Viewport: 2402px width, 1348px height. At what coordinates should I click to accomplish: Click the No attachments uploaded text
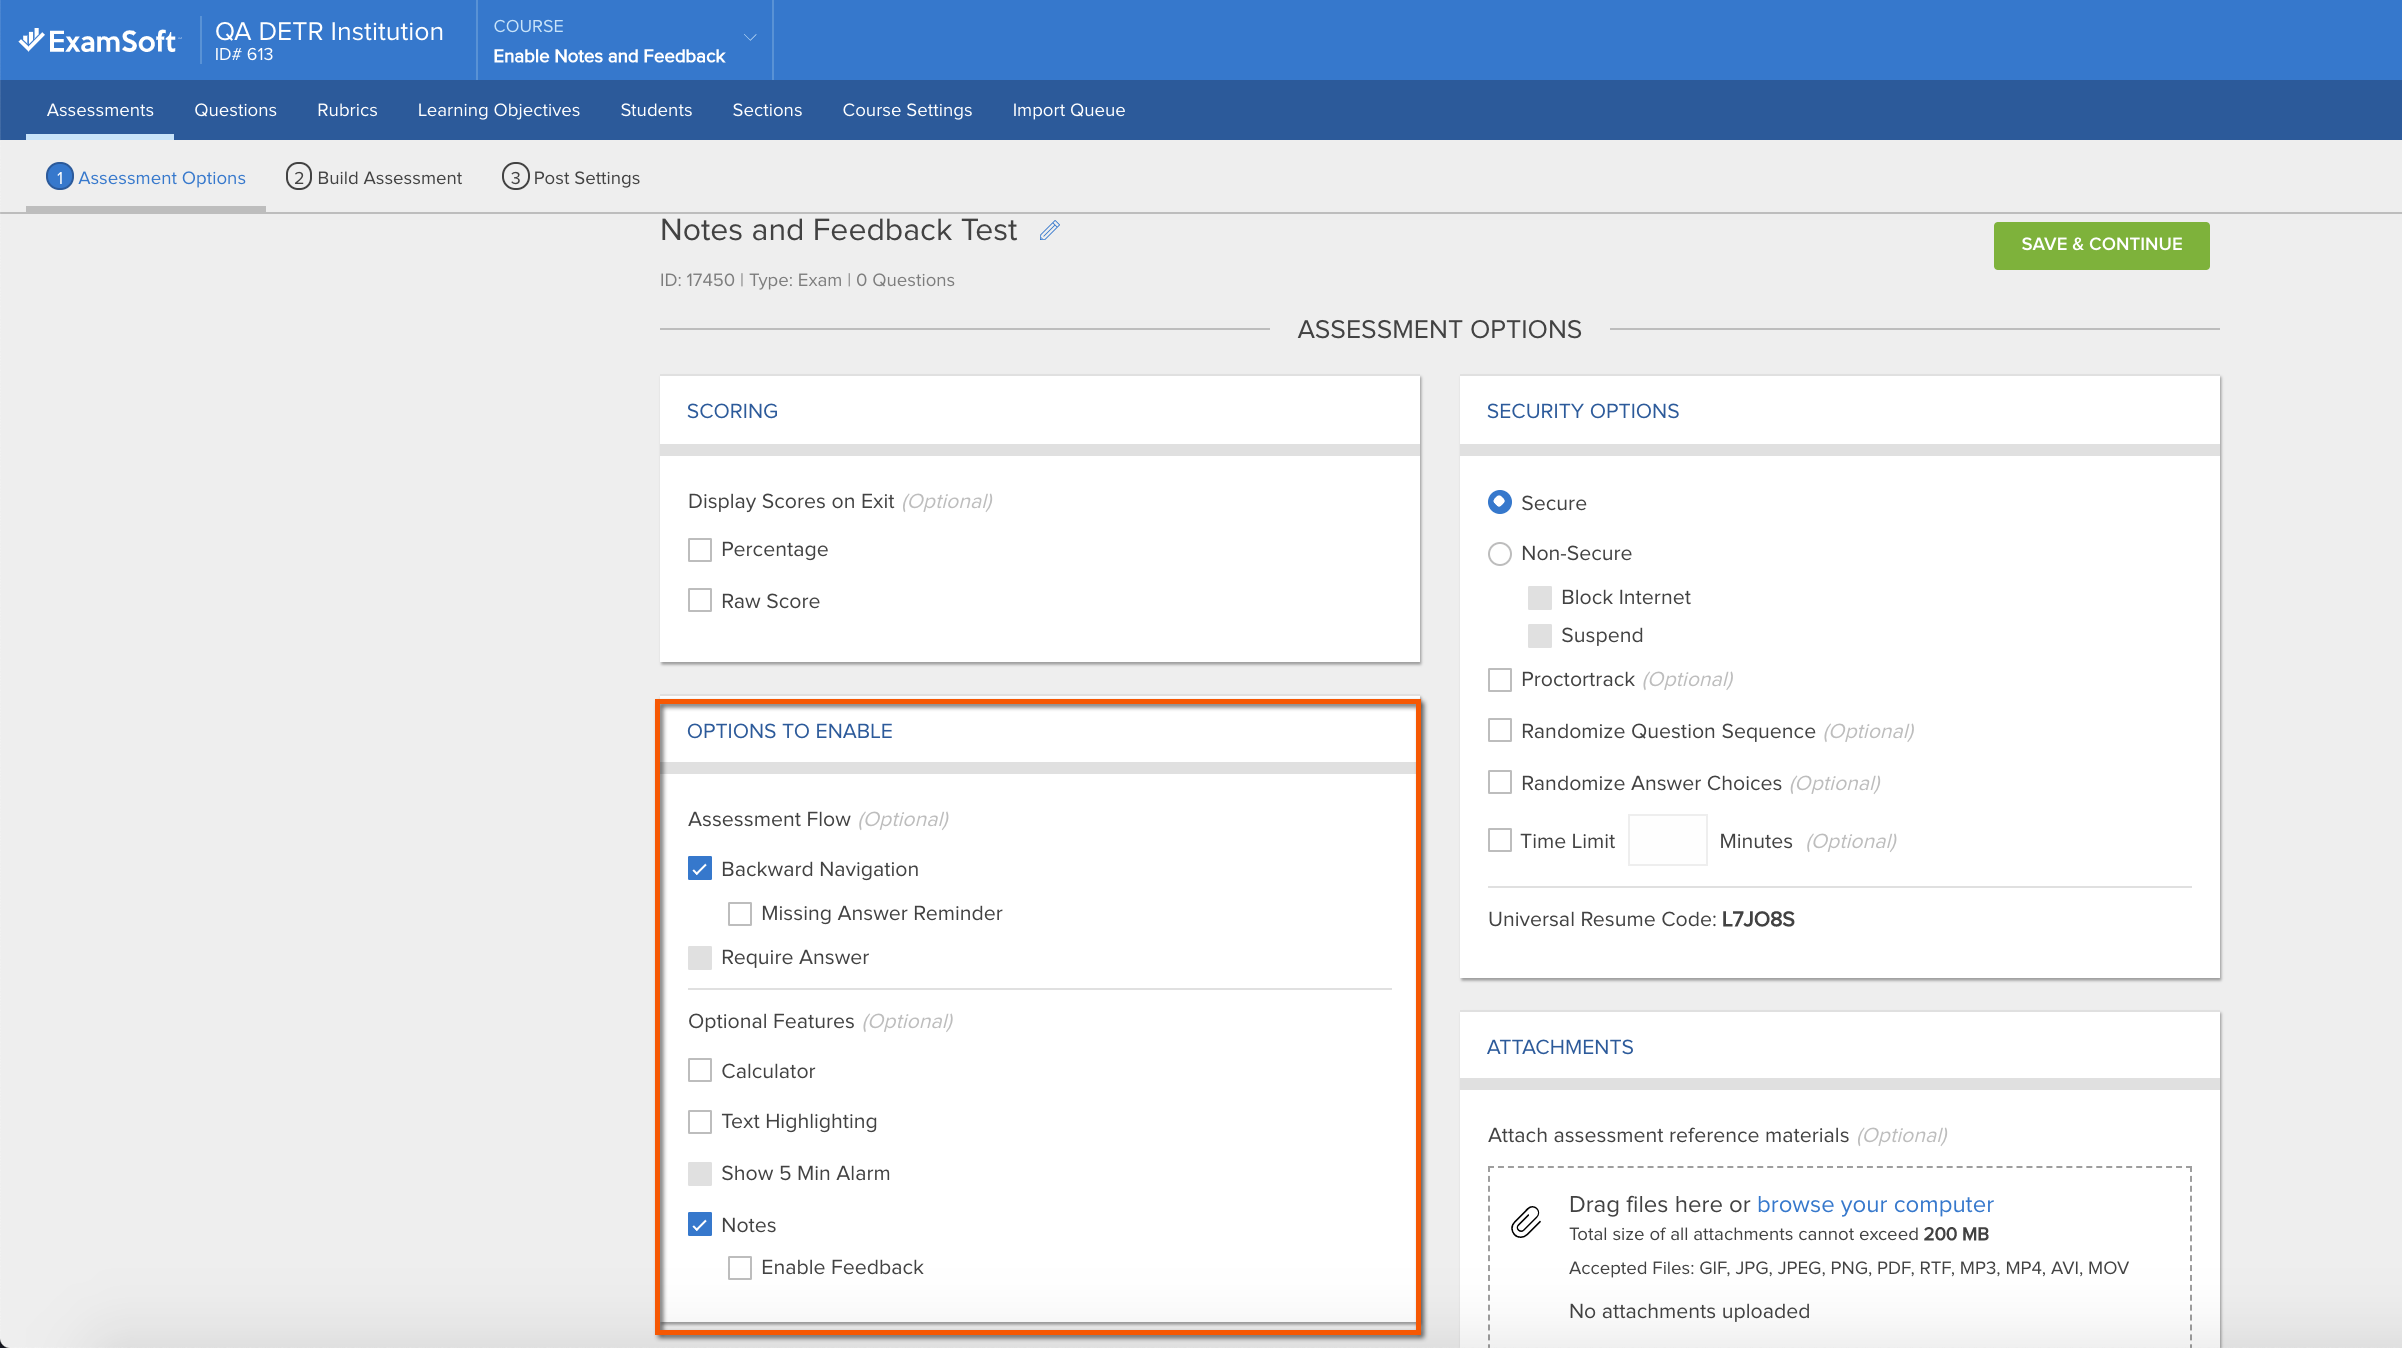[x=1689, y=1311]
